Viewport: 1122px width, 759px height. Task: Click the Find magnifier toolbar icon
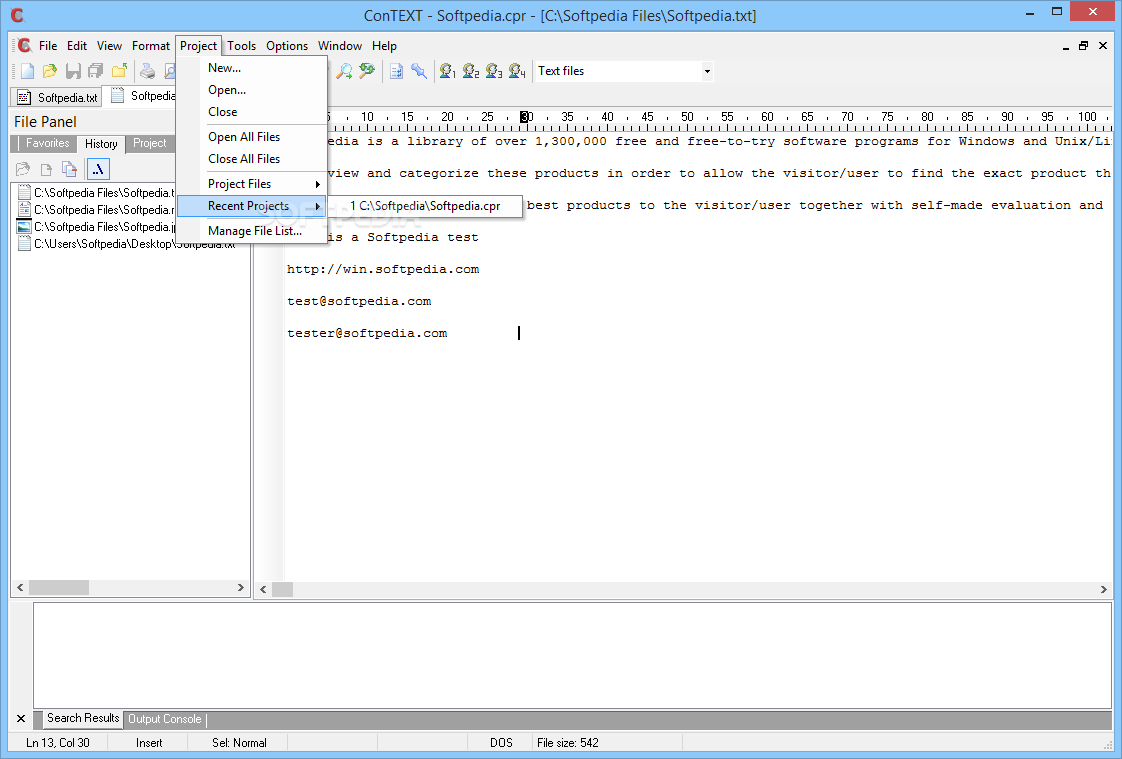pyautogui.click(x=344, y=71)
